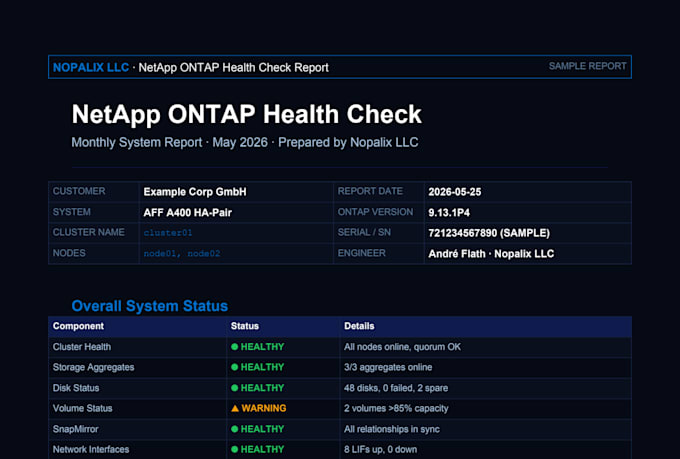680x459 pixels.
Task: Click the CLUSTER NAME field label
Action: pos(88,233)
